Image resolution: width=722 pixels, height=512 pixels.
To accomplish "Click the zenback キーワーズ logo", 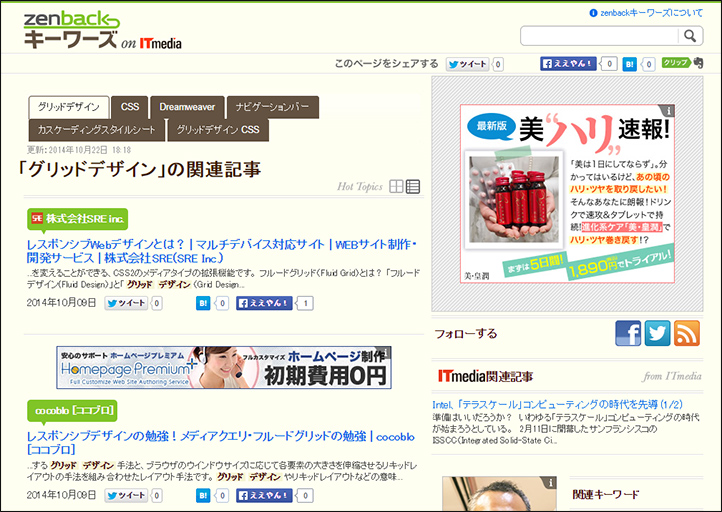I will (71, 30).
